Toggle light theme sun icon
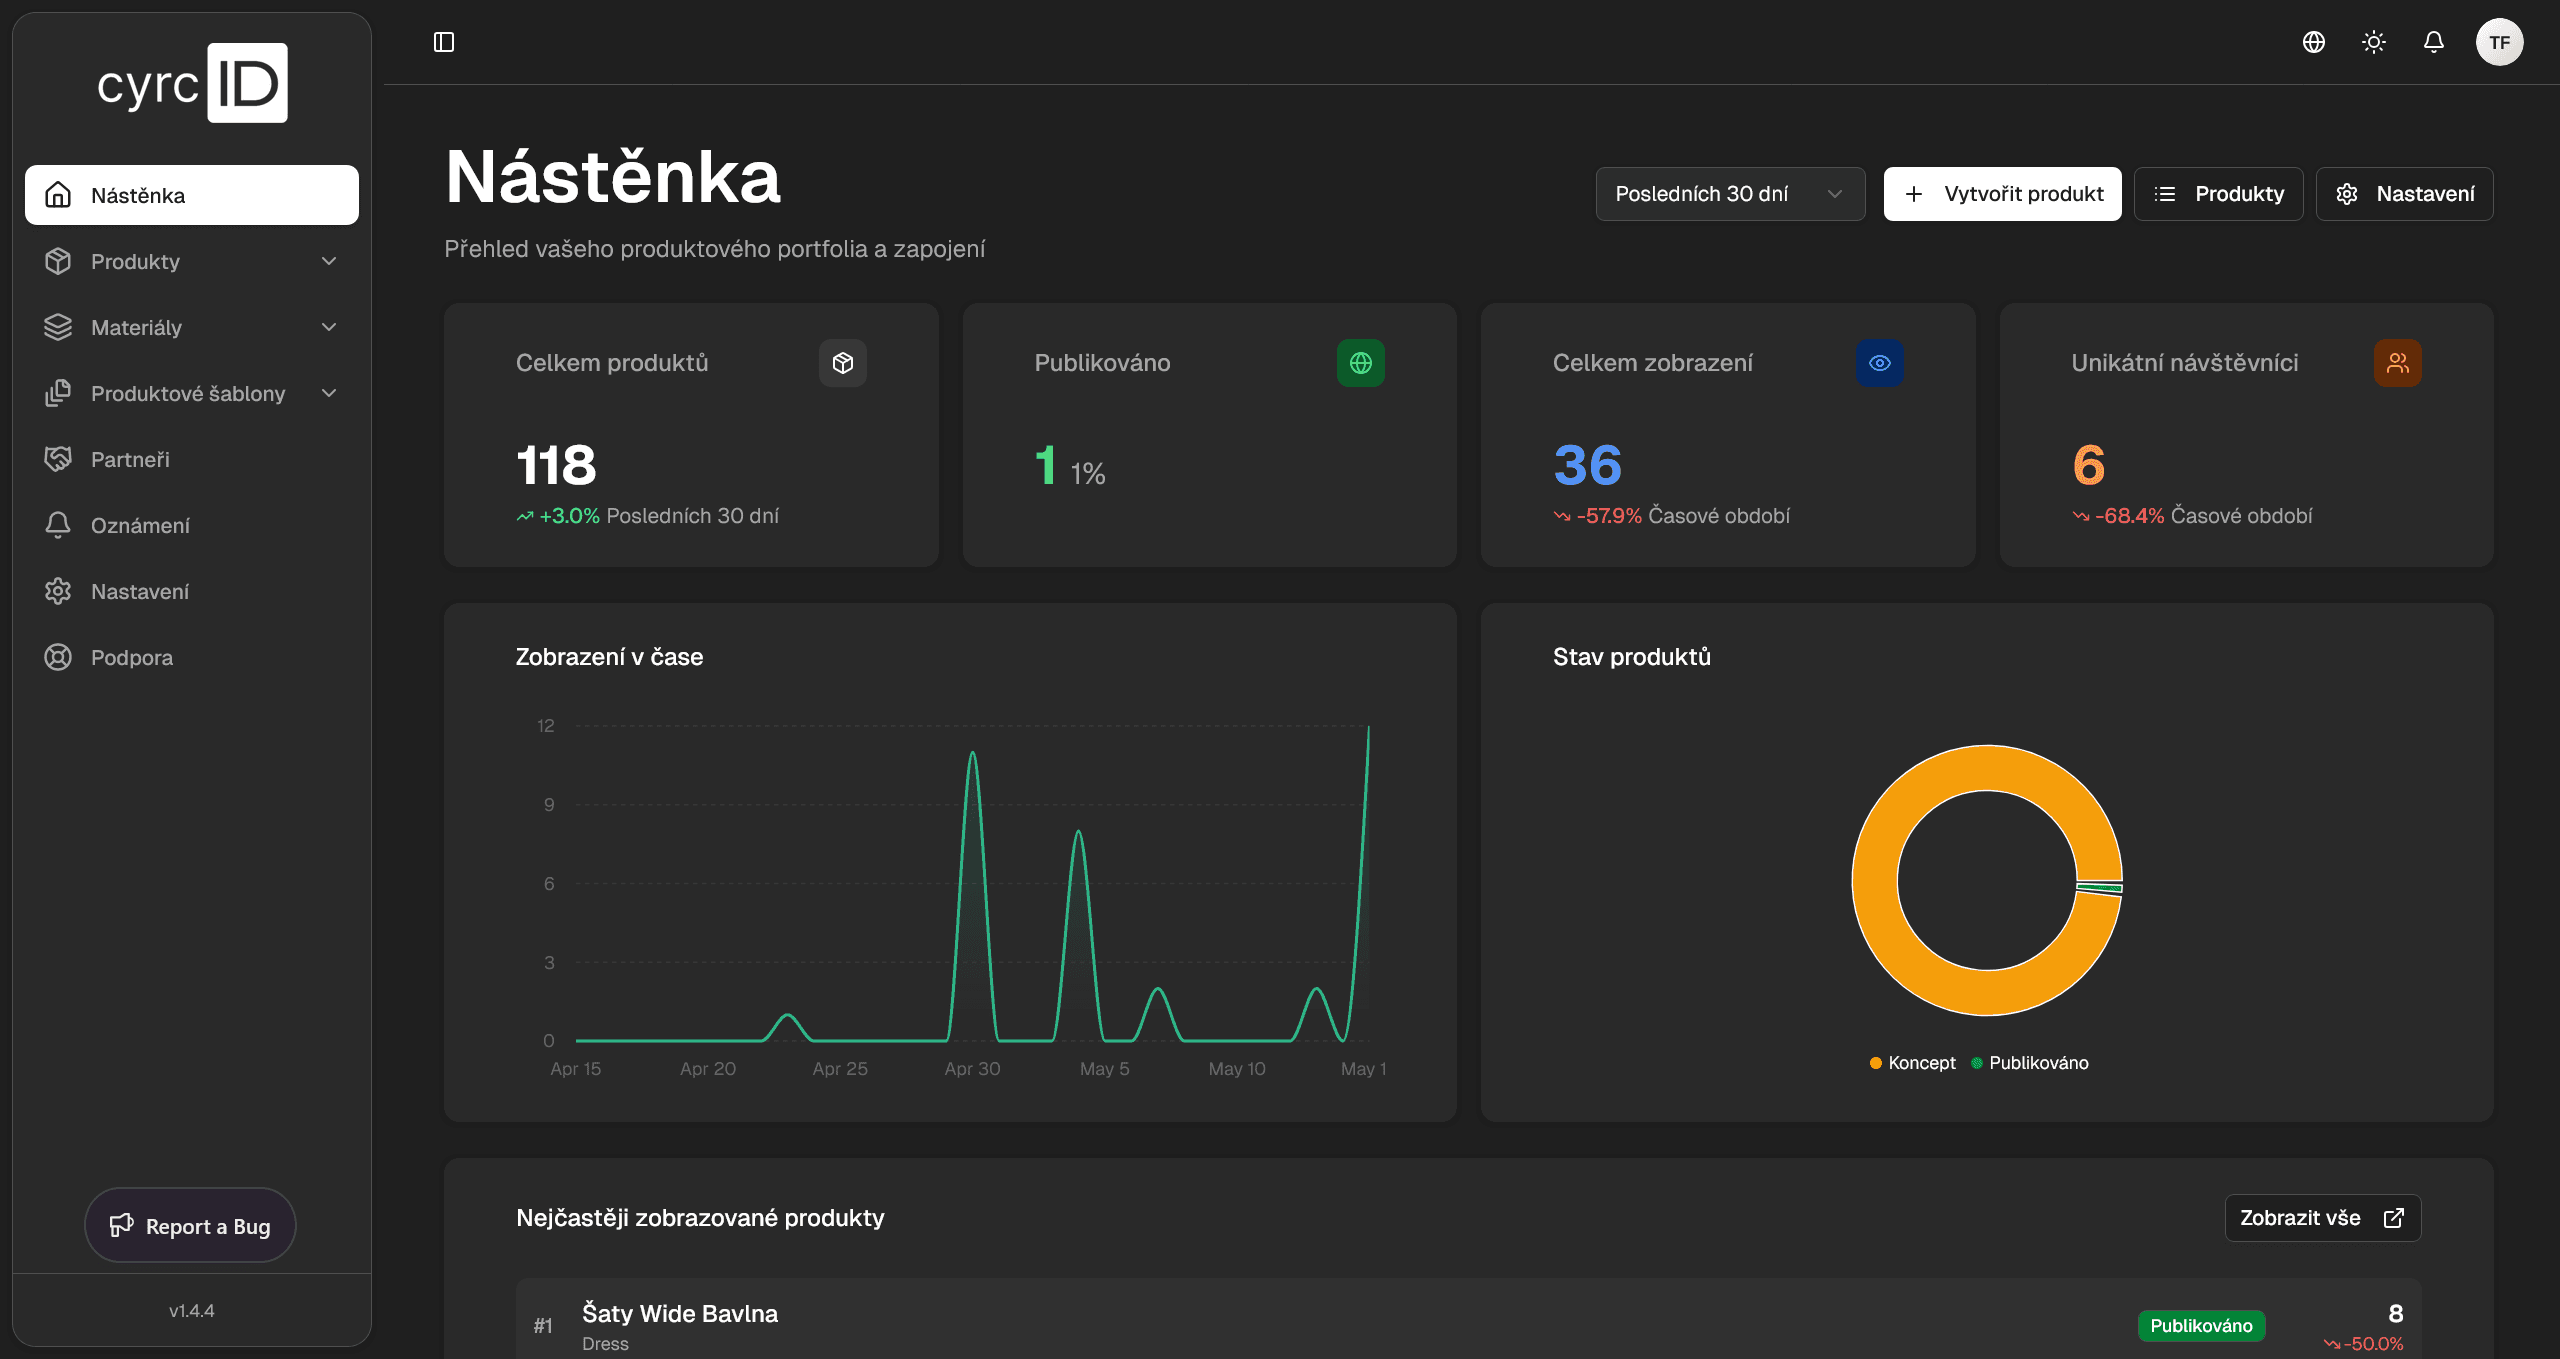This screenshot has height=1359, width=2560. [2374, 42]
